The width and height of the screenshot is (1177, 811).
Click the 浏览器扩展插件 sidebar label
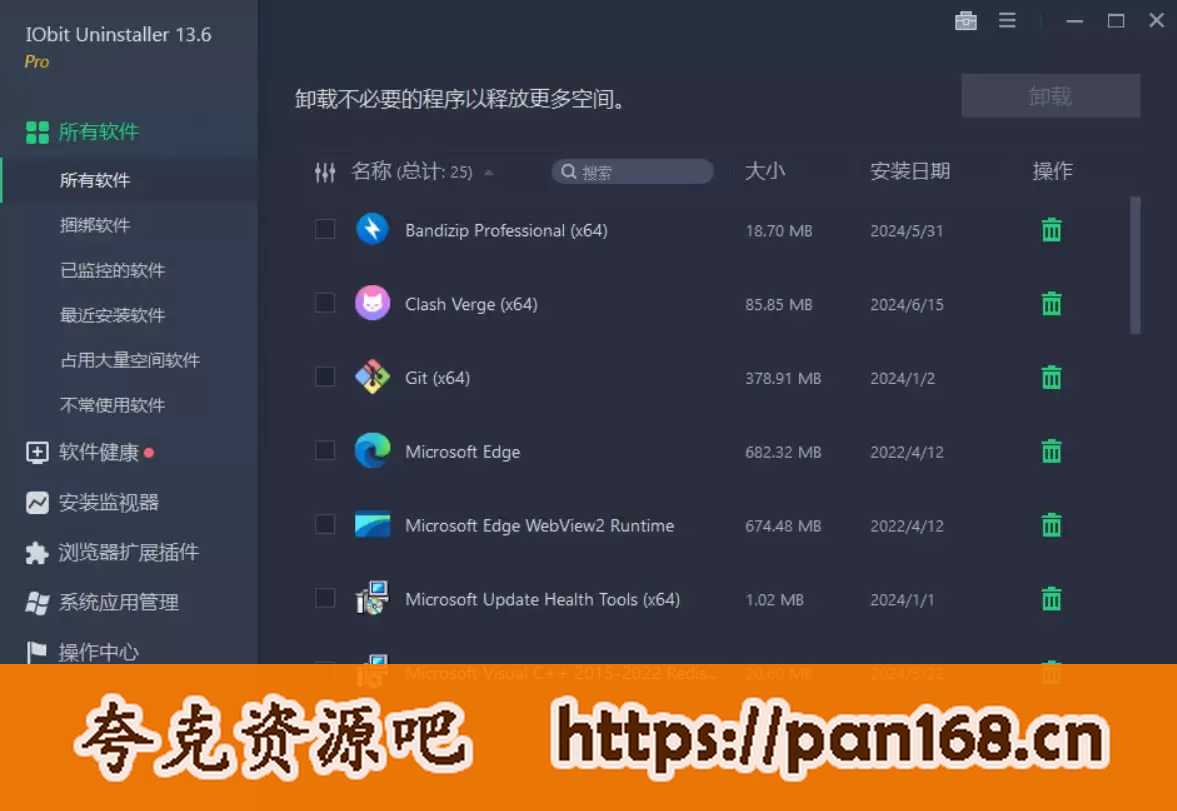click(x=128, y=553)
